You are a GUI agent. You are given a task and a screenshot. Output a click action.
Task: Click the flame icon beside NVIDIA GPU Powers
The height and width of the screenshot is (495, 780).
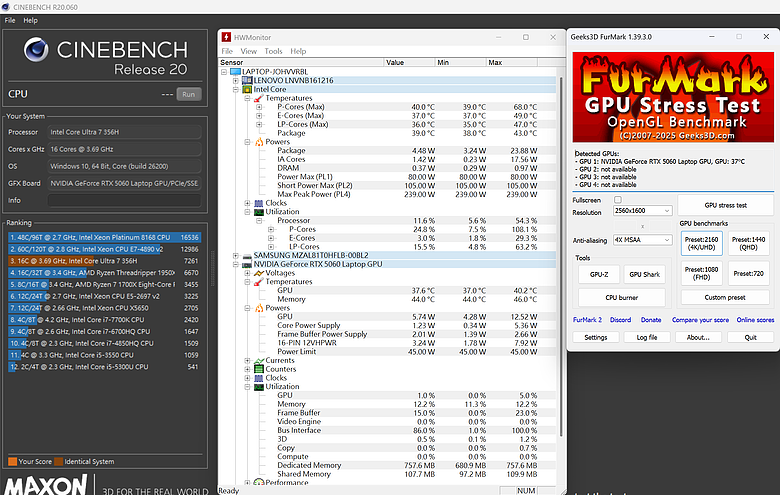(259, 308)
